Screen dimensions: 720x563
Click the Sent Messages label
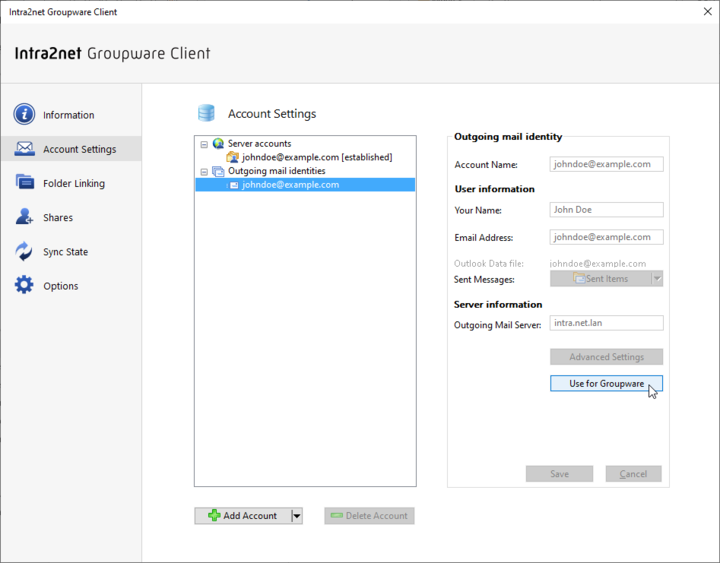click(x=484, y=279)
